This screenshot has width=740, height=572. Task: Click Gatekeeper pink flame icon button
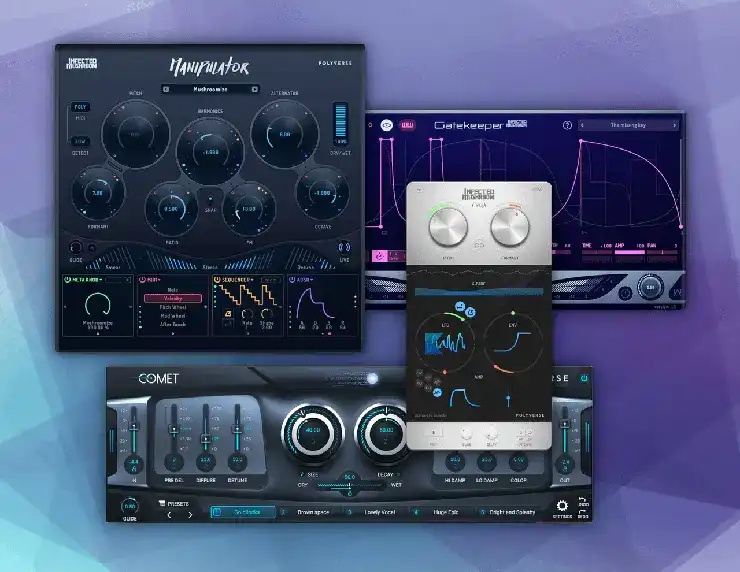(x=379, y=256)
